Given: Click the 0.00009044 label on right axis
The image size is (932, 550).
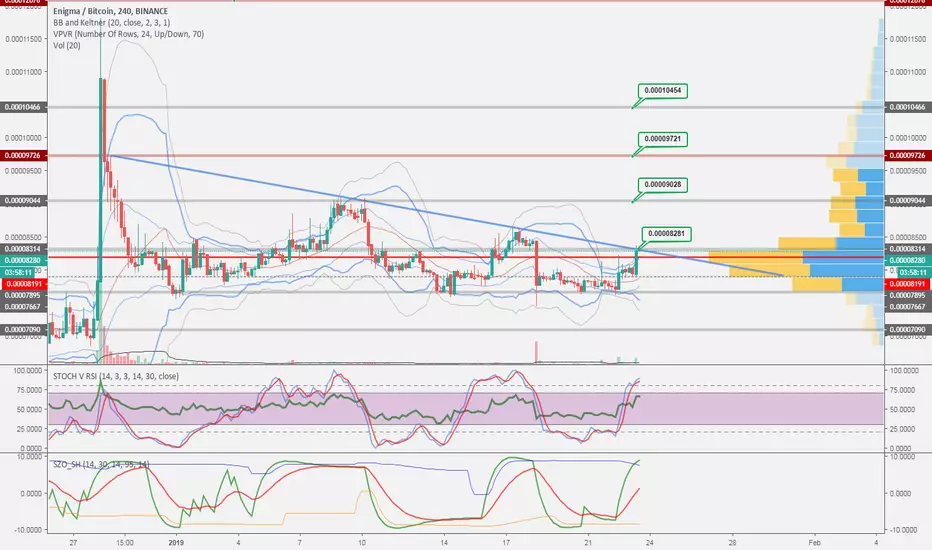Looking at the screenshot, I should pos(908,200).
